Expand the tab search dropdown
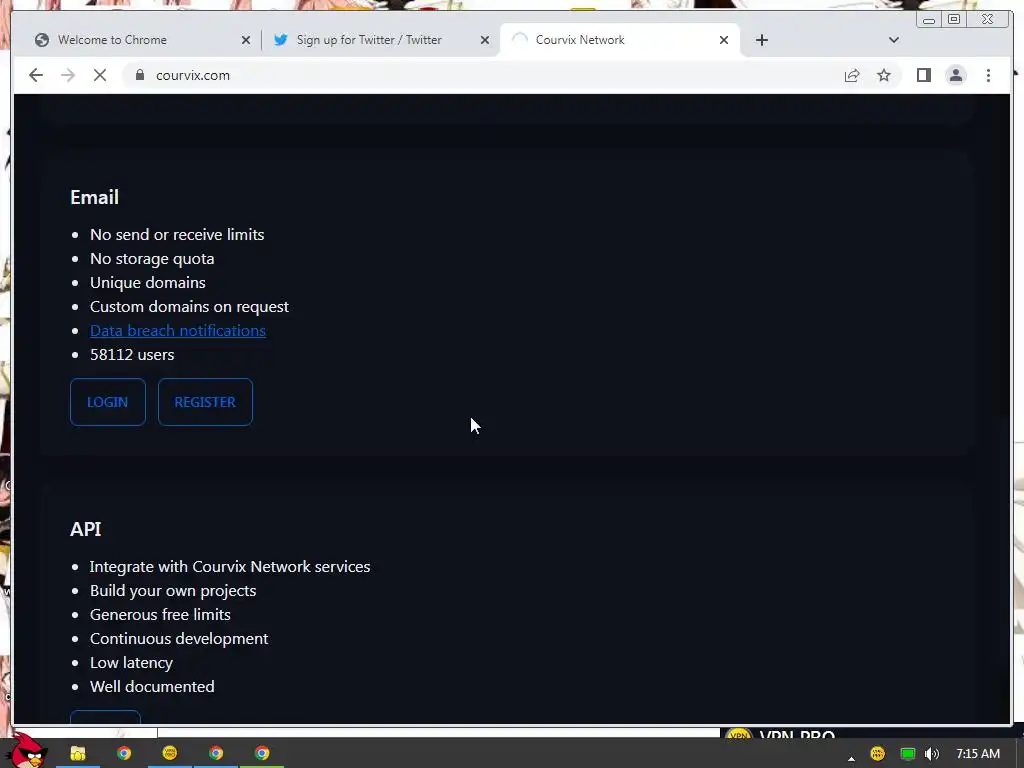The image size is (1024, 768). (x=893, y=40)
